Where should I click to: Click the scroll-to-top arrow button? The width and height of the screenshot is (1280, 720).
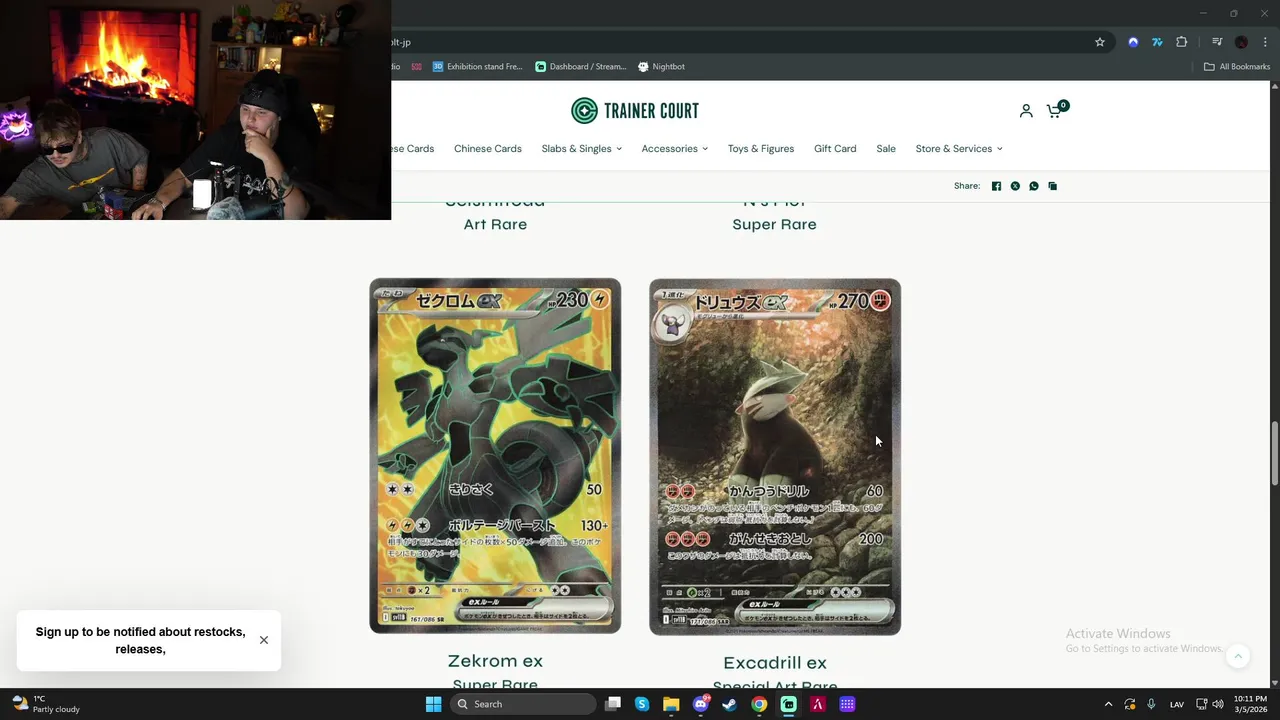(x=1238, y=656)
